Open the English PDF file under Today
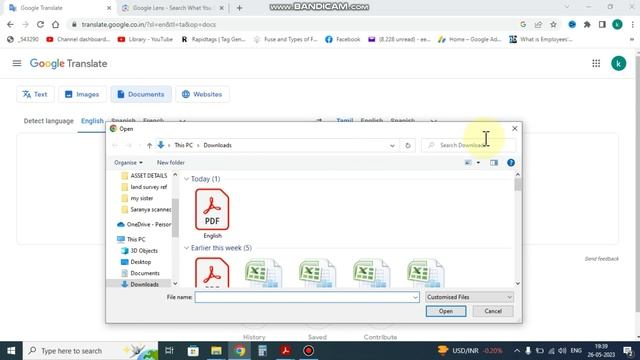 (212, 213)
